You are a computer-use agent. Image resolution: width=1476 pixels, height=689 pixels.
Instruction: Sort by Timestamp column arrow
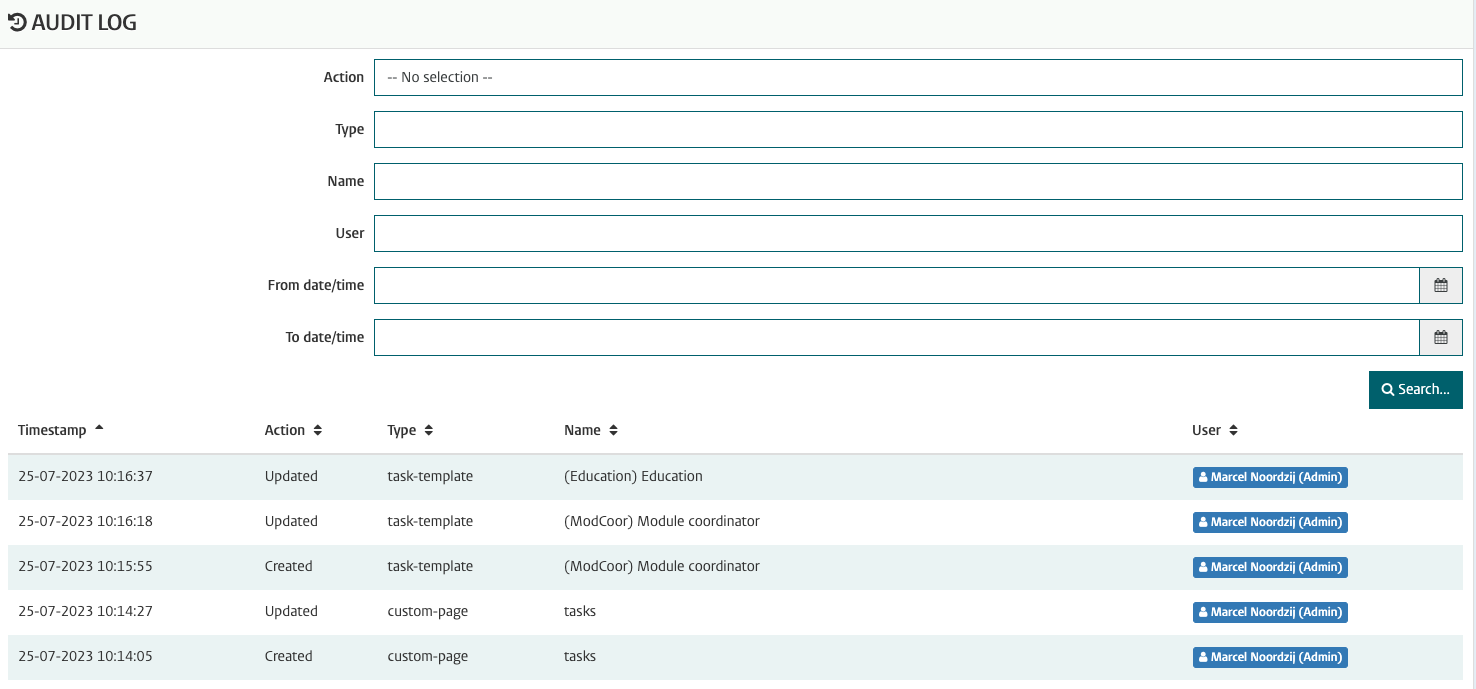(x=99, y=429)
